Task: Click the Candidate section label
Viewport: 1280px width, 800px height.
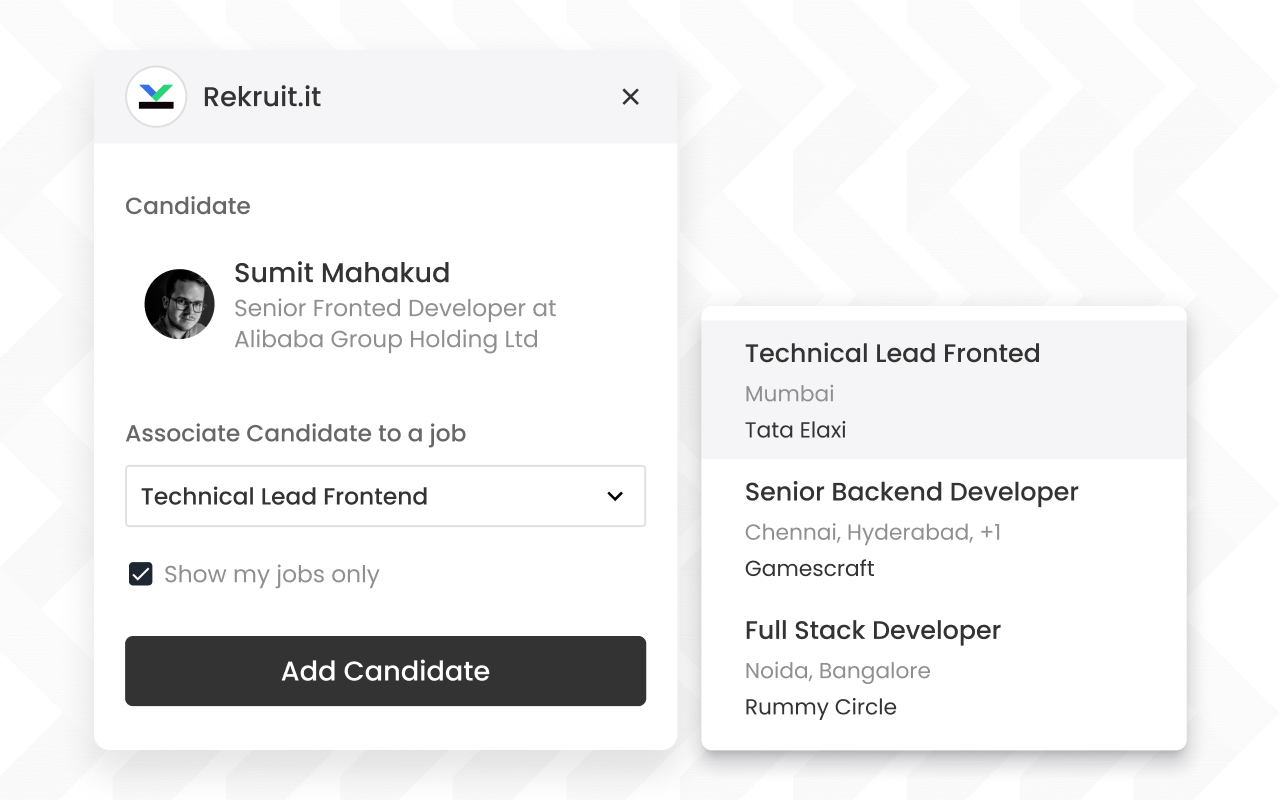Action: point(187,205)
